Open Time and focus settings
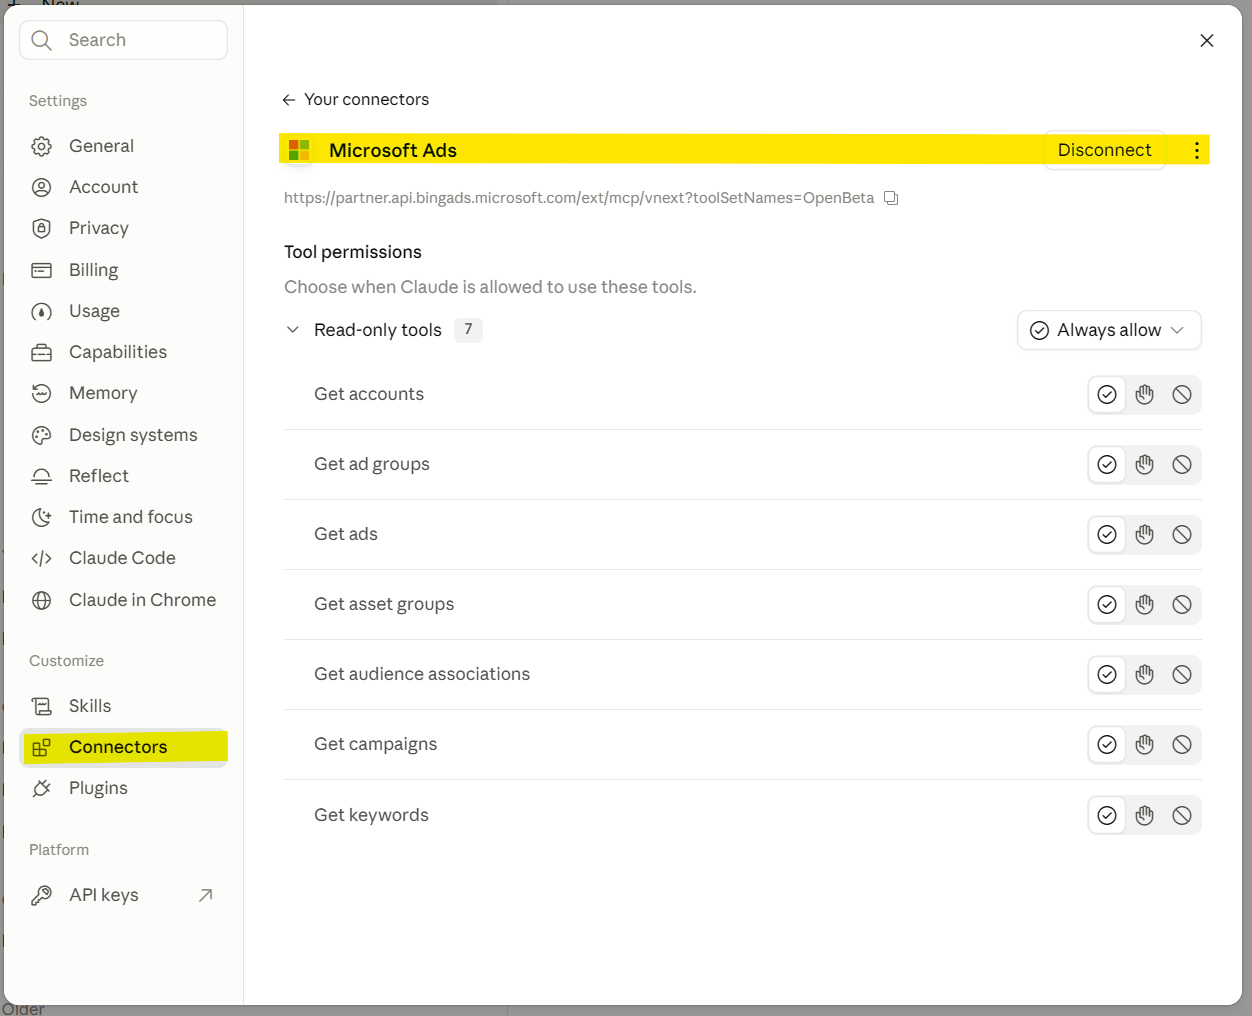This screenshot has width=1252, height=1016. pos(124,517)
